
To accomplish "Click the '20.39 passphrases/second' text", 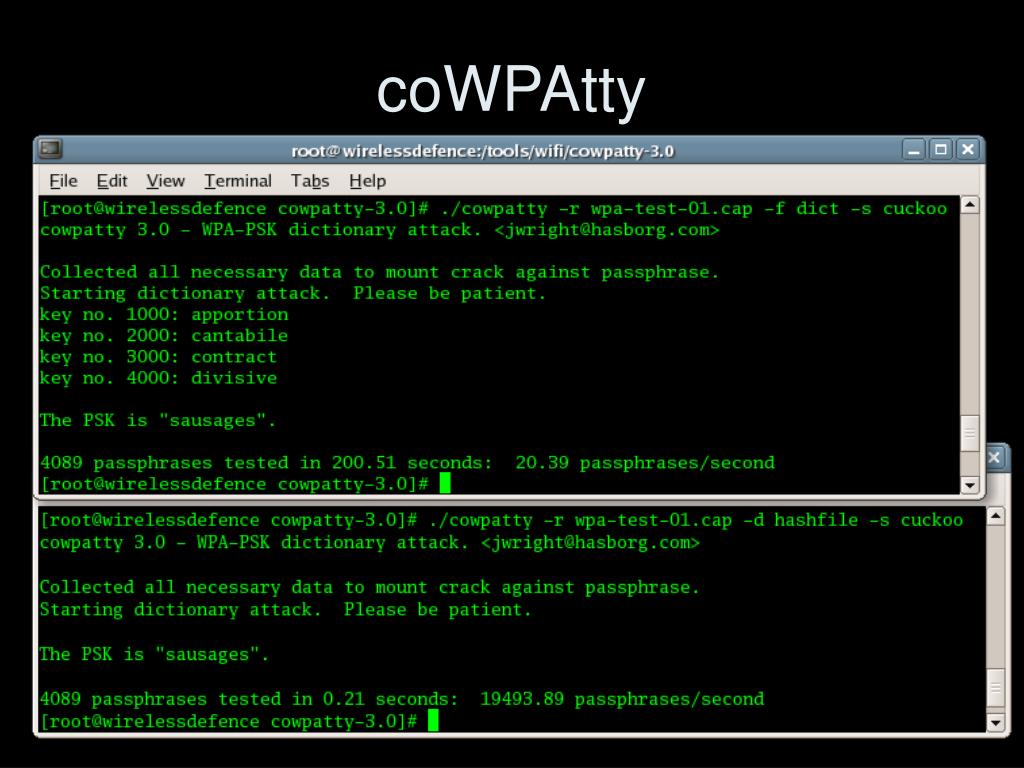I will [x=645, y=463].
